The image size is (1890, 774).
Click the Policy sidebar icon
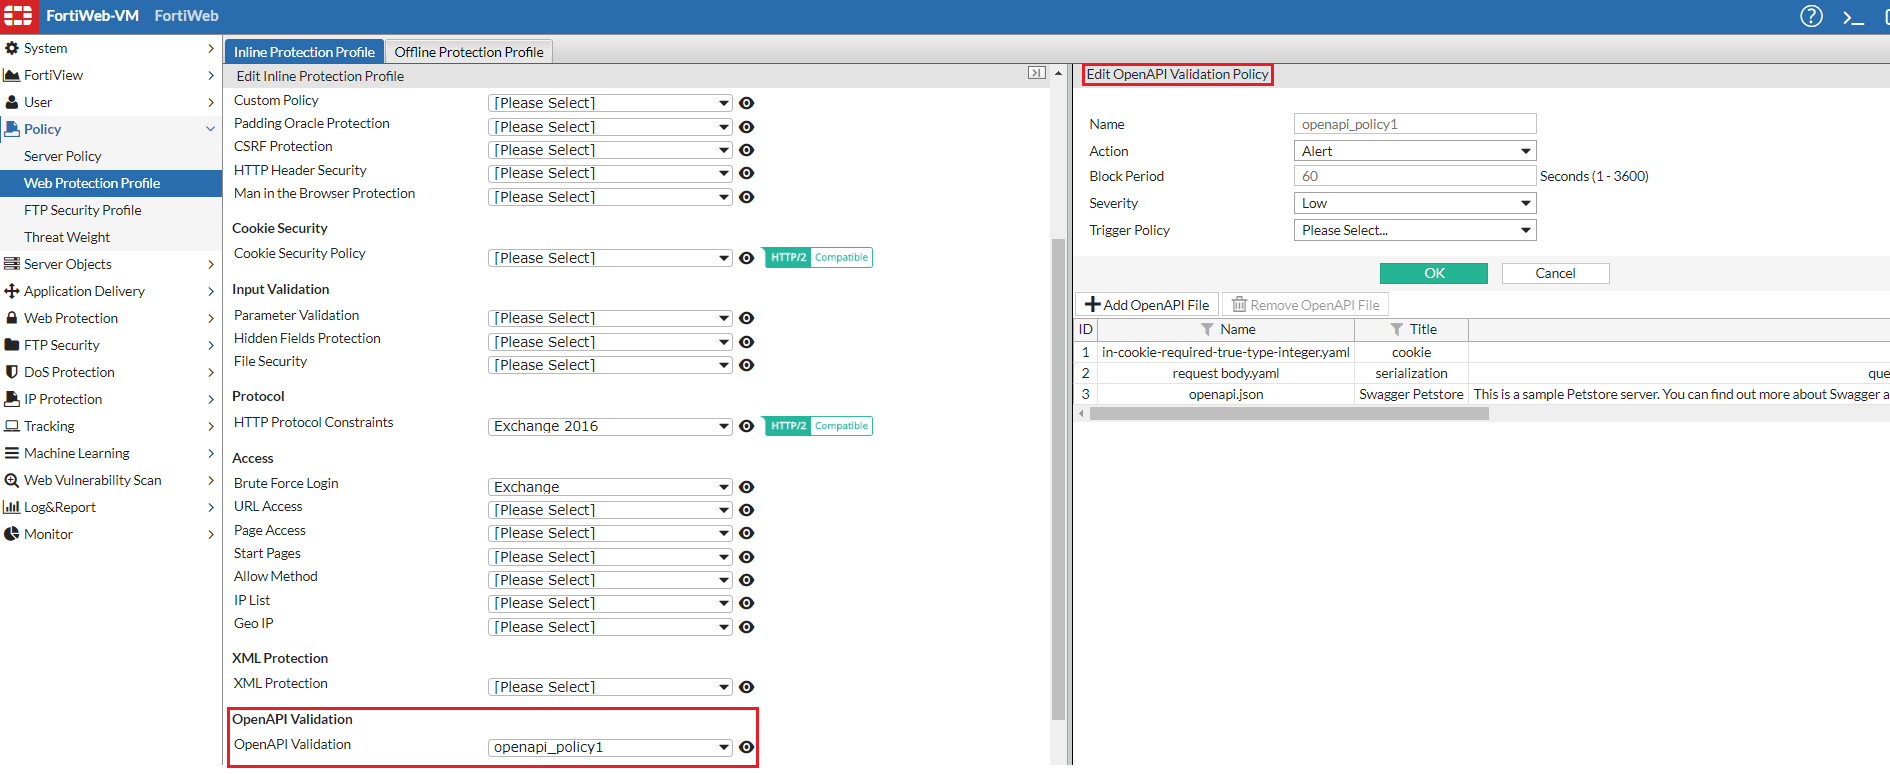tap(12, 129)
